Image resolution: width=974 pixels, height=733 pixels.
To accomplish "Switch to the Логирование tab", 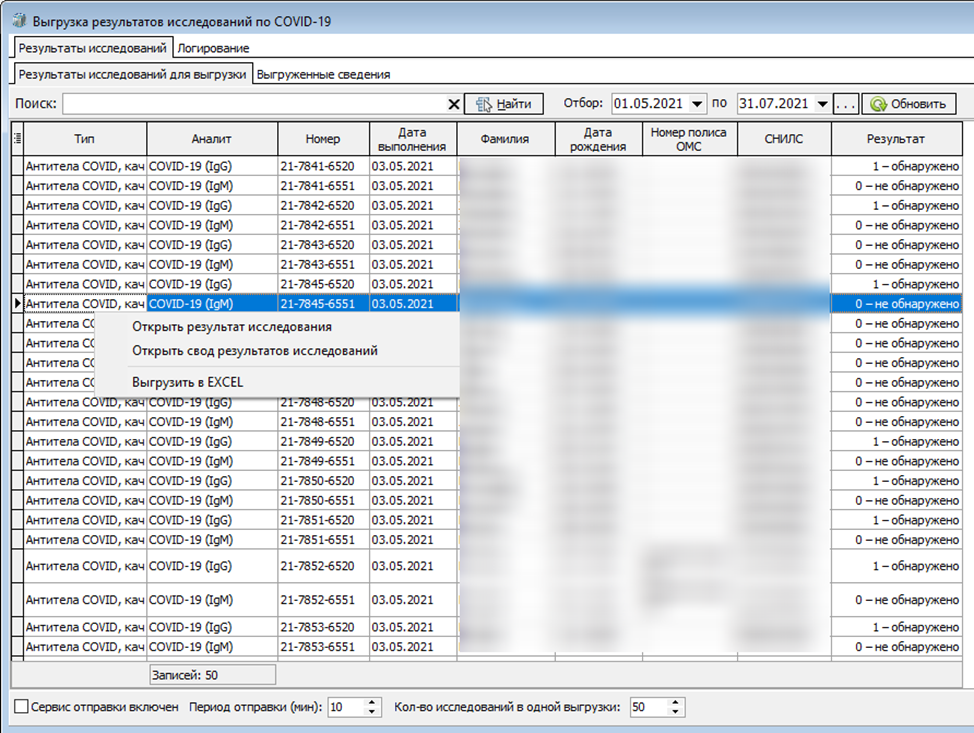I will click(x=213, y=47).
